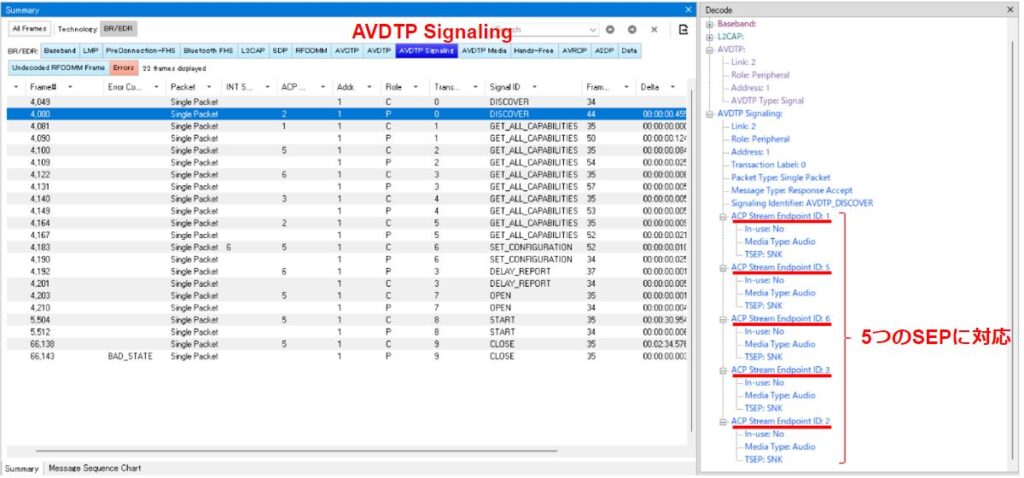Click the export icon in Summary toolbar
1024x478 pixels.
[683, 30]
